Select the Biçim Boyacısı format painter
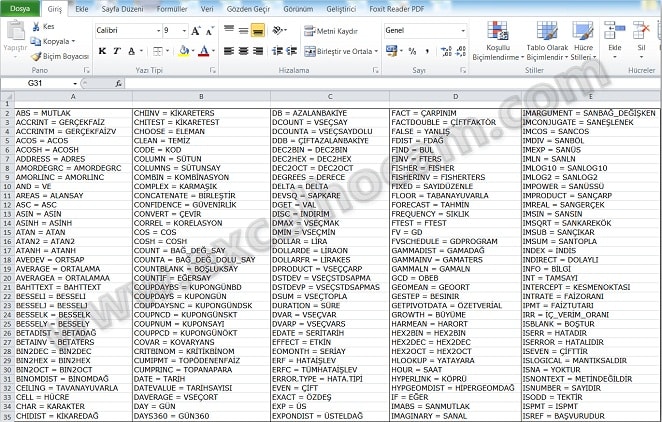 59,56
